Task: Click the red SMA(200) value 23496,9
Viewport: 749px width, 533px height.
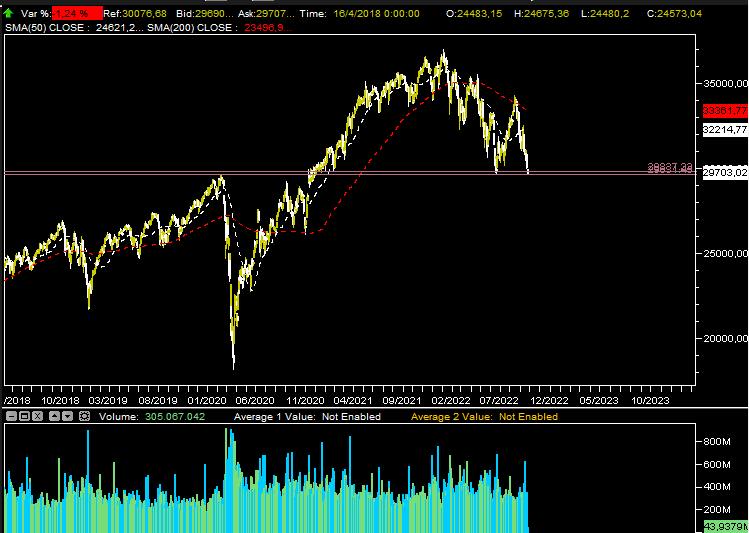Action: coord(268,28)
